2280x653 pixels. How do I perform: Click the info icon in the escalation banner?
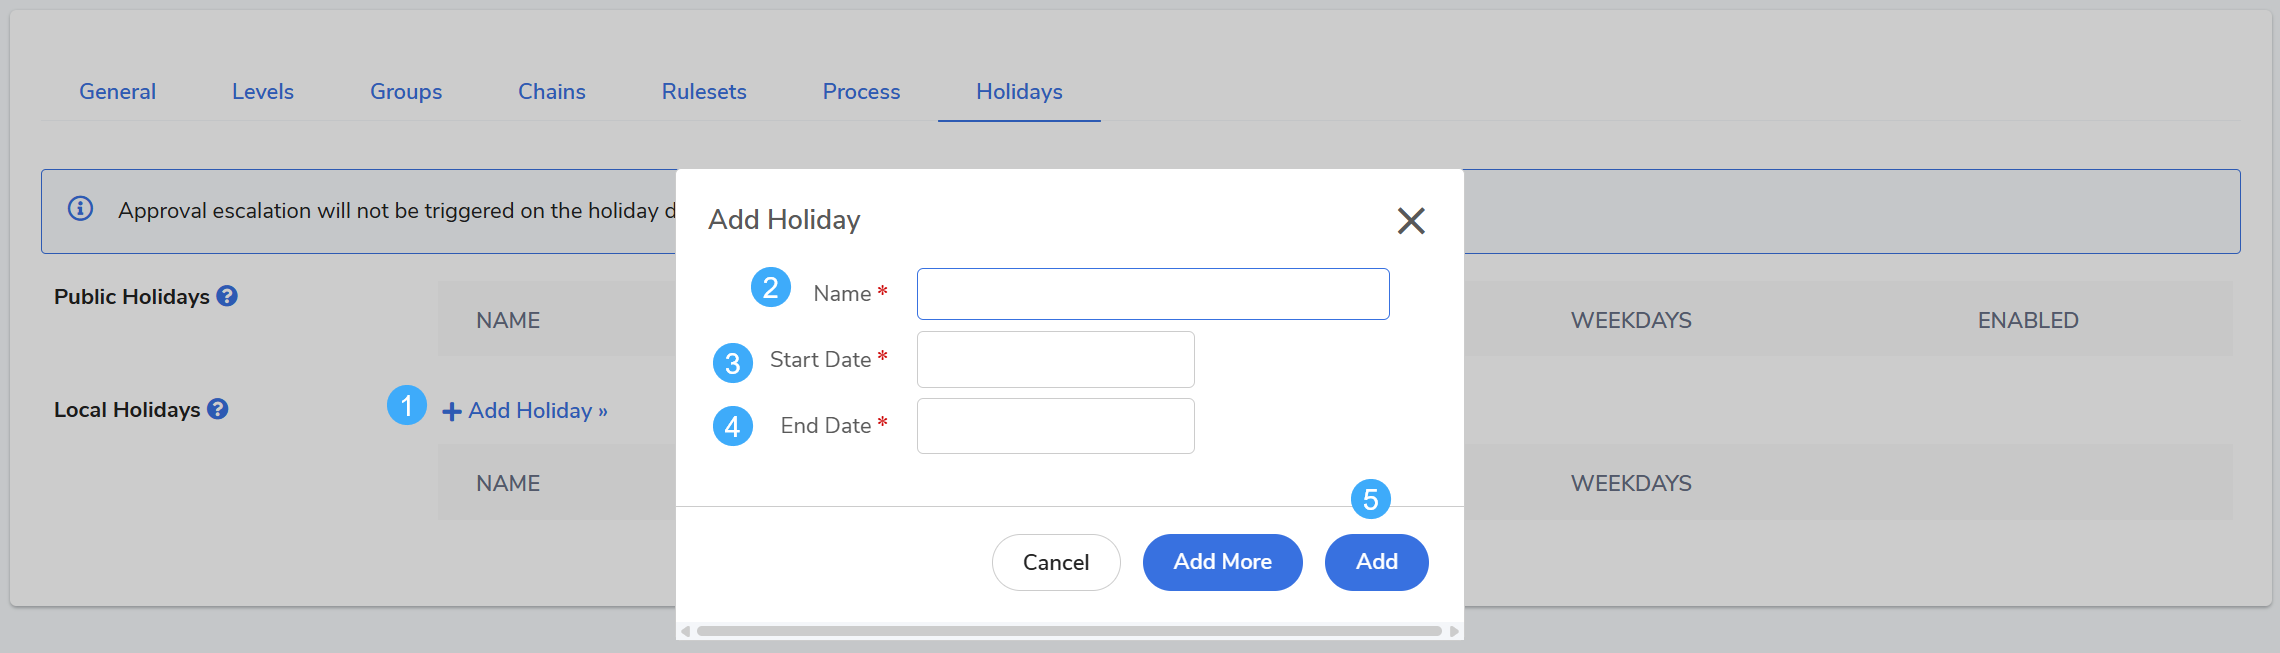(x=81, y=209)
